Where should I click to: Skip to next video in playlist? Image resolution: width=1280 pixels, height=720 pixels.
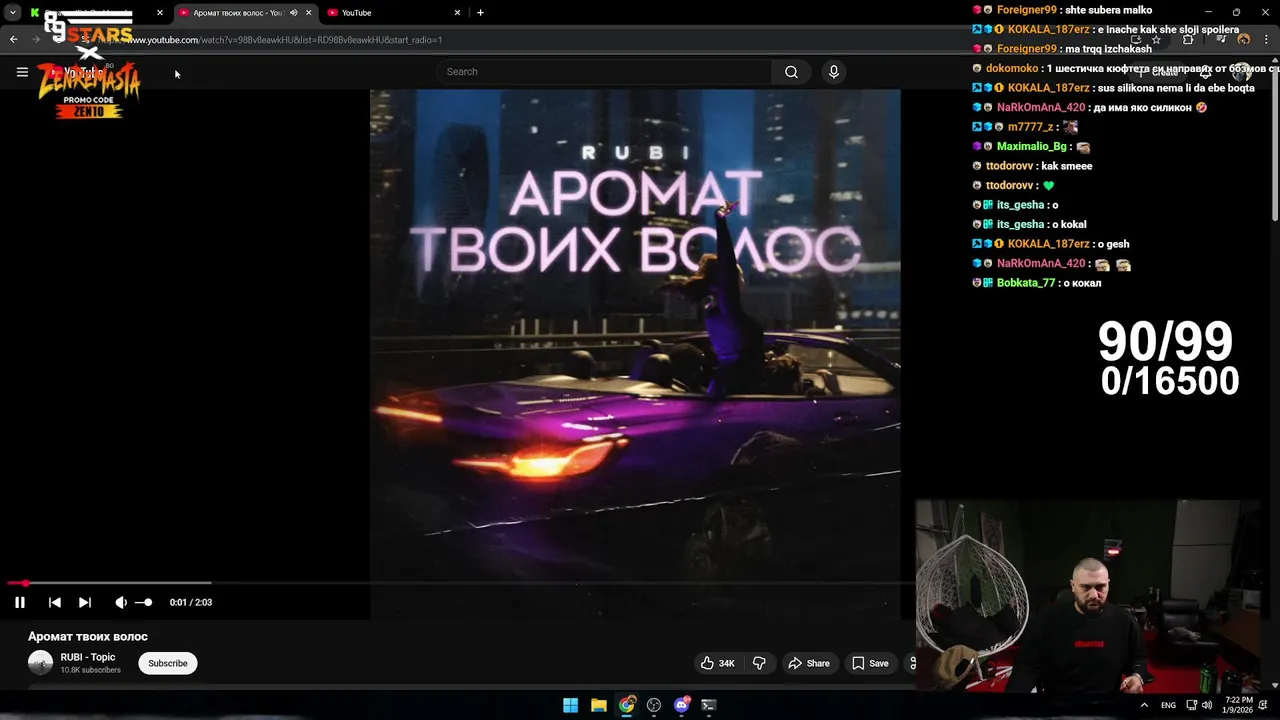(85, 602)
